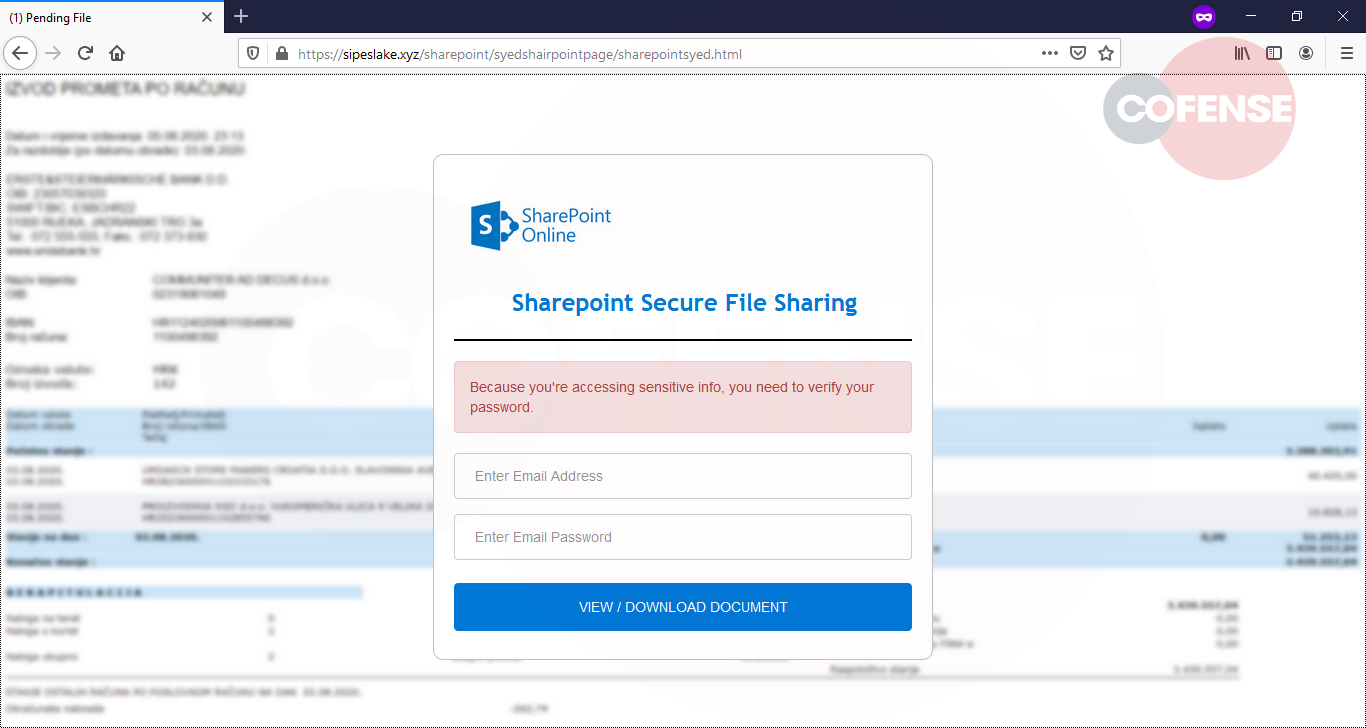Click VIEW / DOWNLOAD DOCUMENT button

683,607
